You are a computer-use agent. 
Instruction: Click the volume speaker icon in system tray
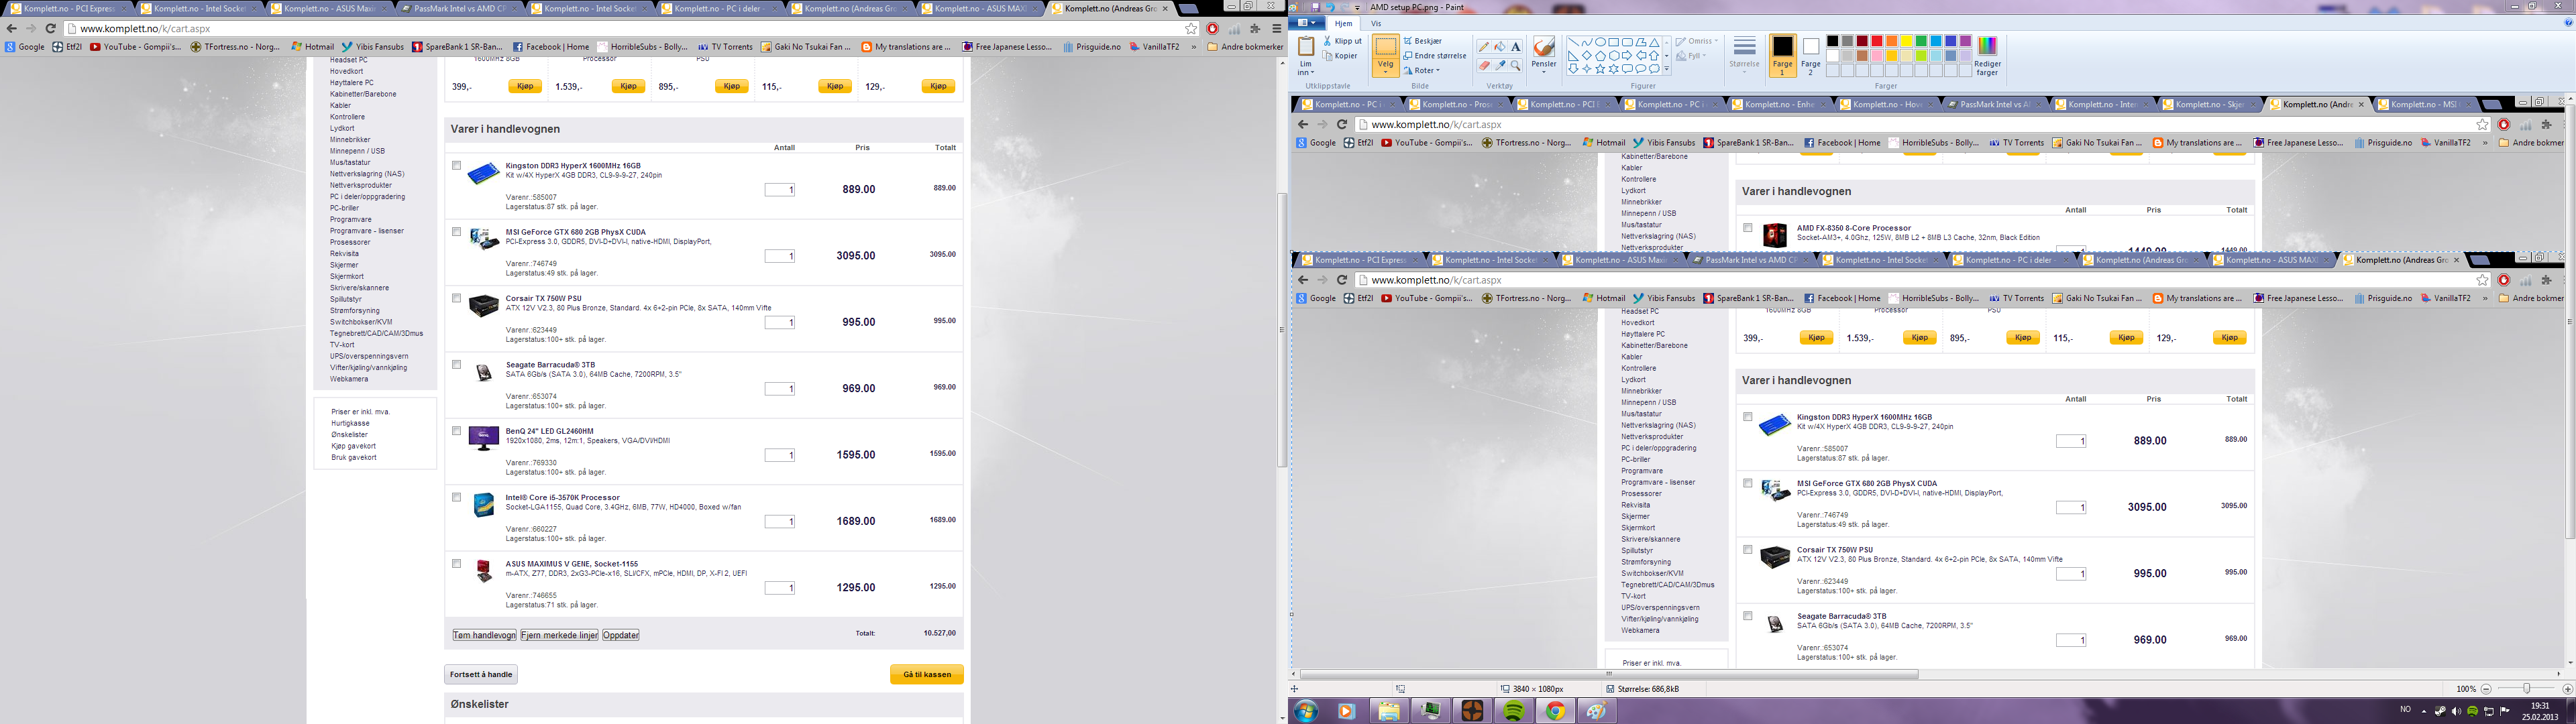(x=2457, y=711)
